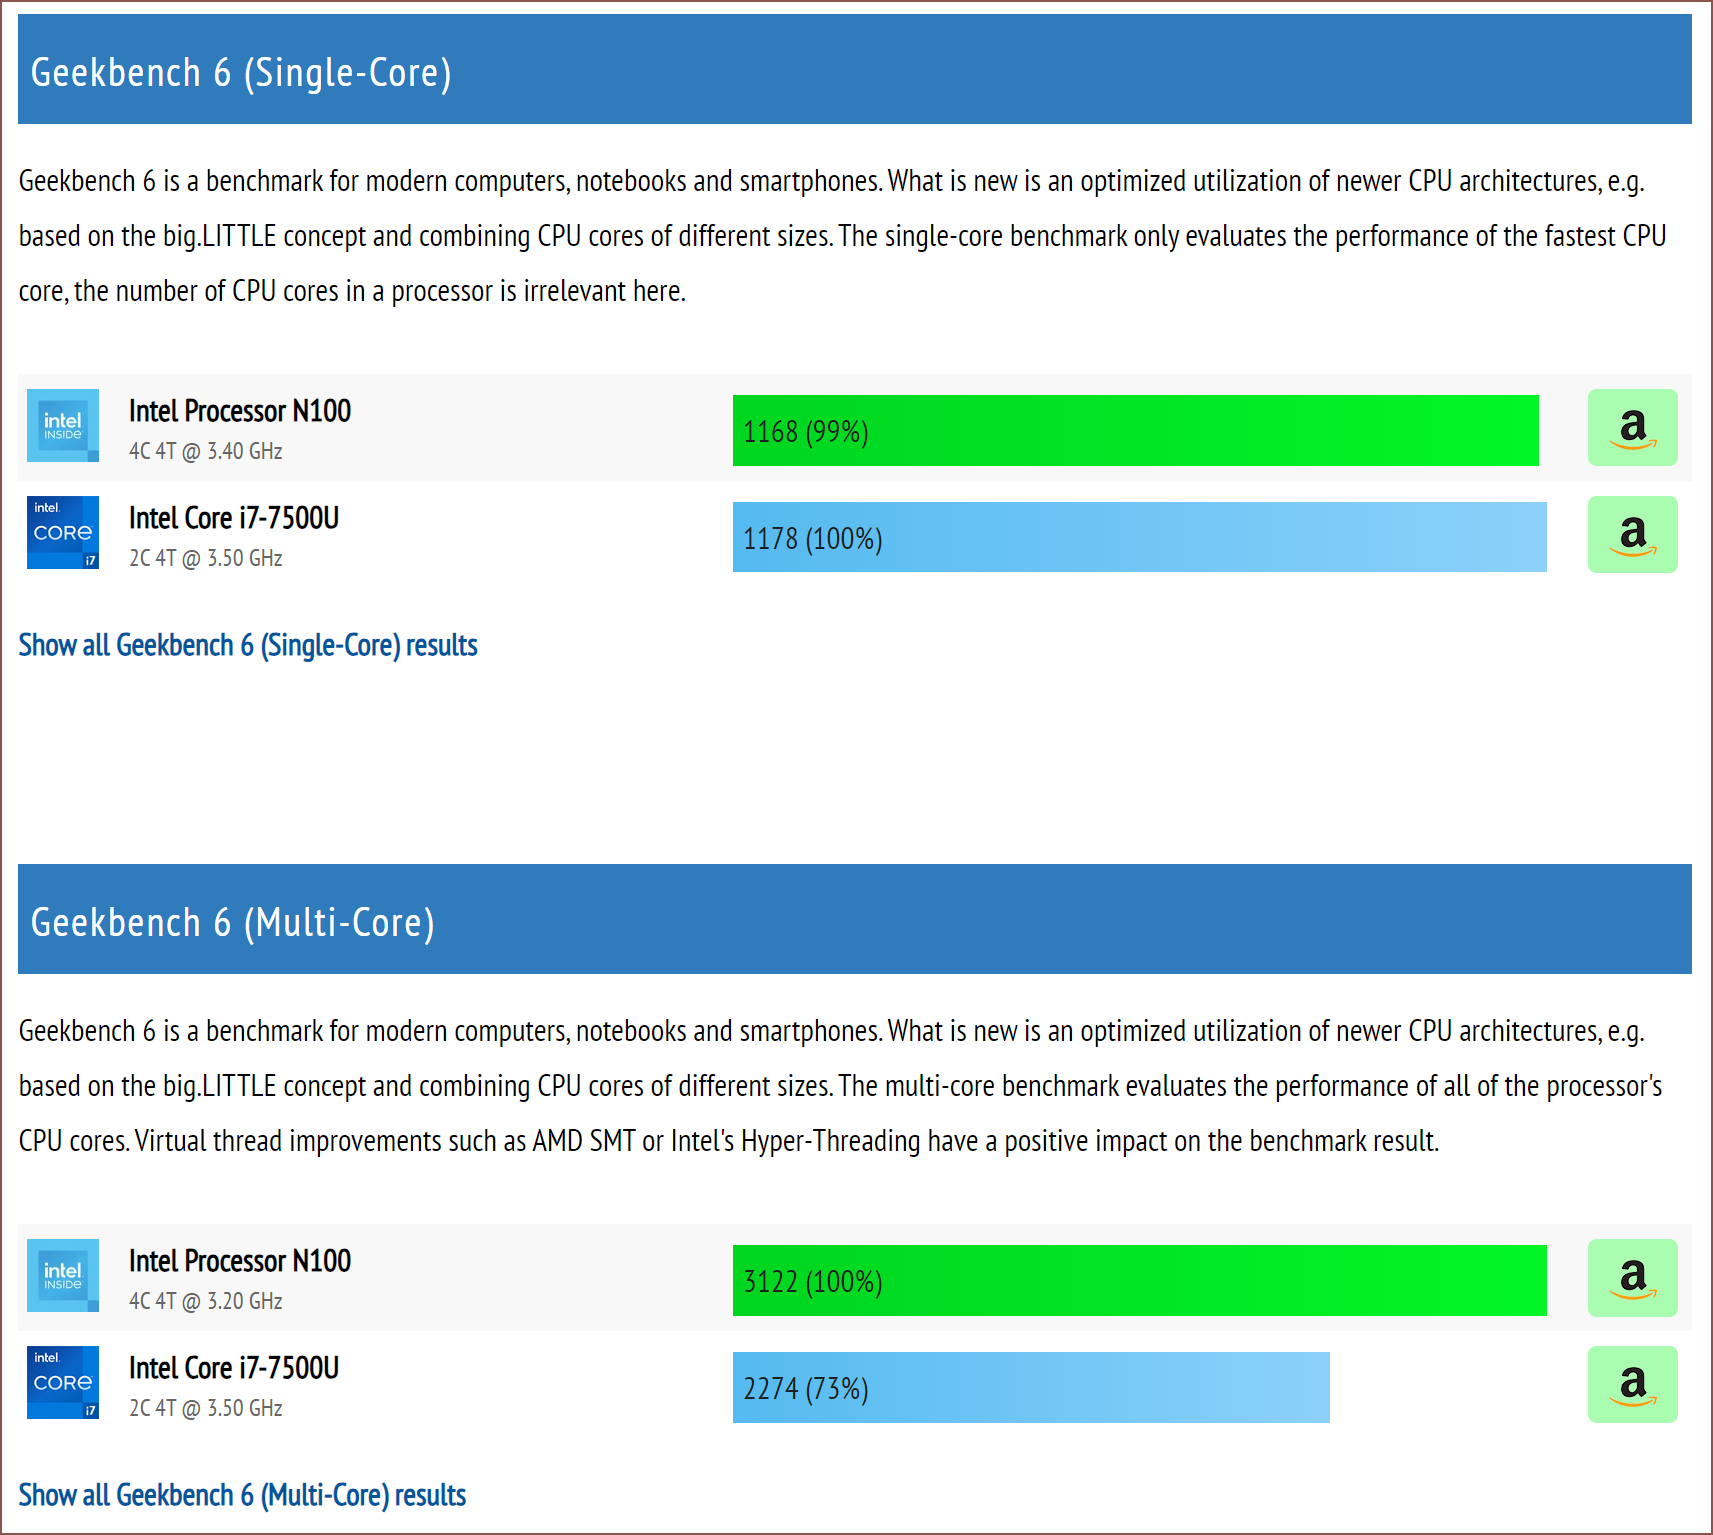Viewport: 1713px width, 1535px height.
Task: Click the Intel Inside logo in the Multi-Core section
Action: tap(63, 1276)
